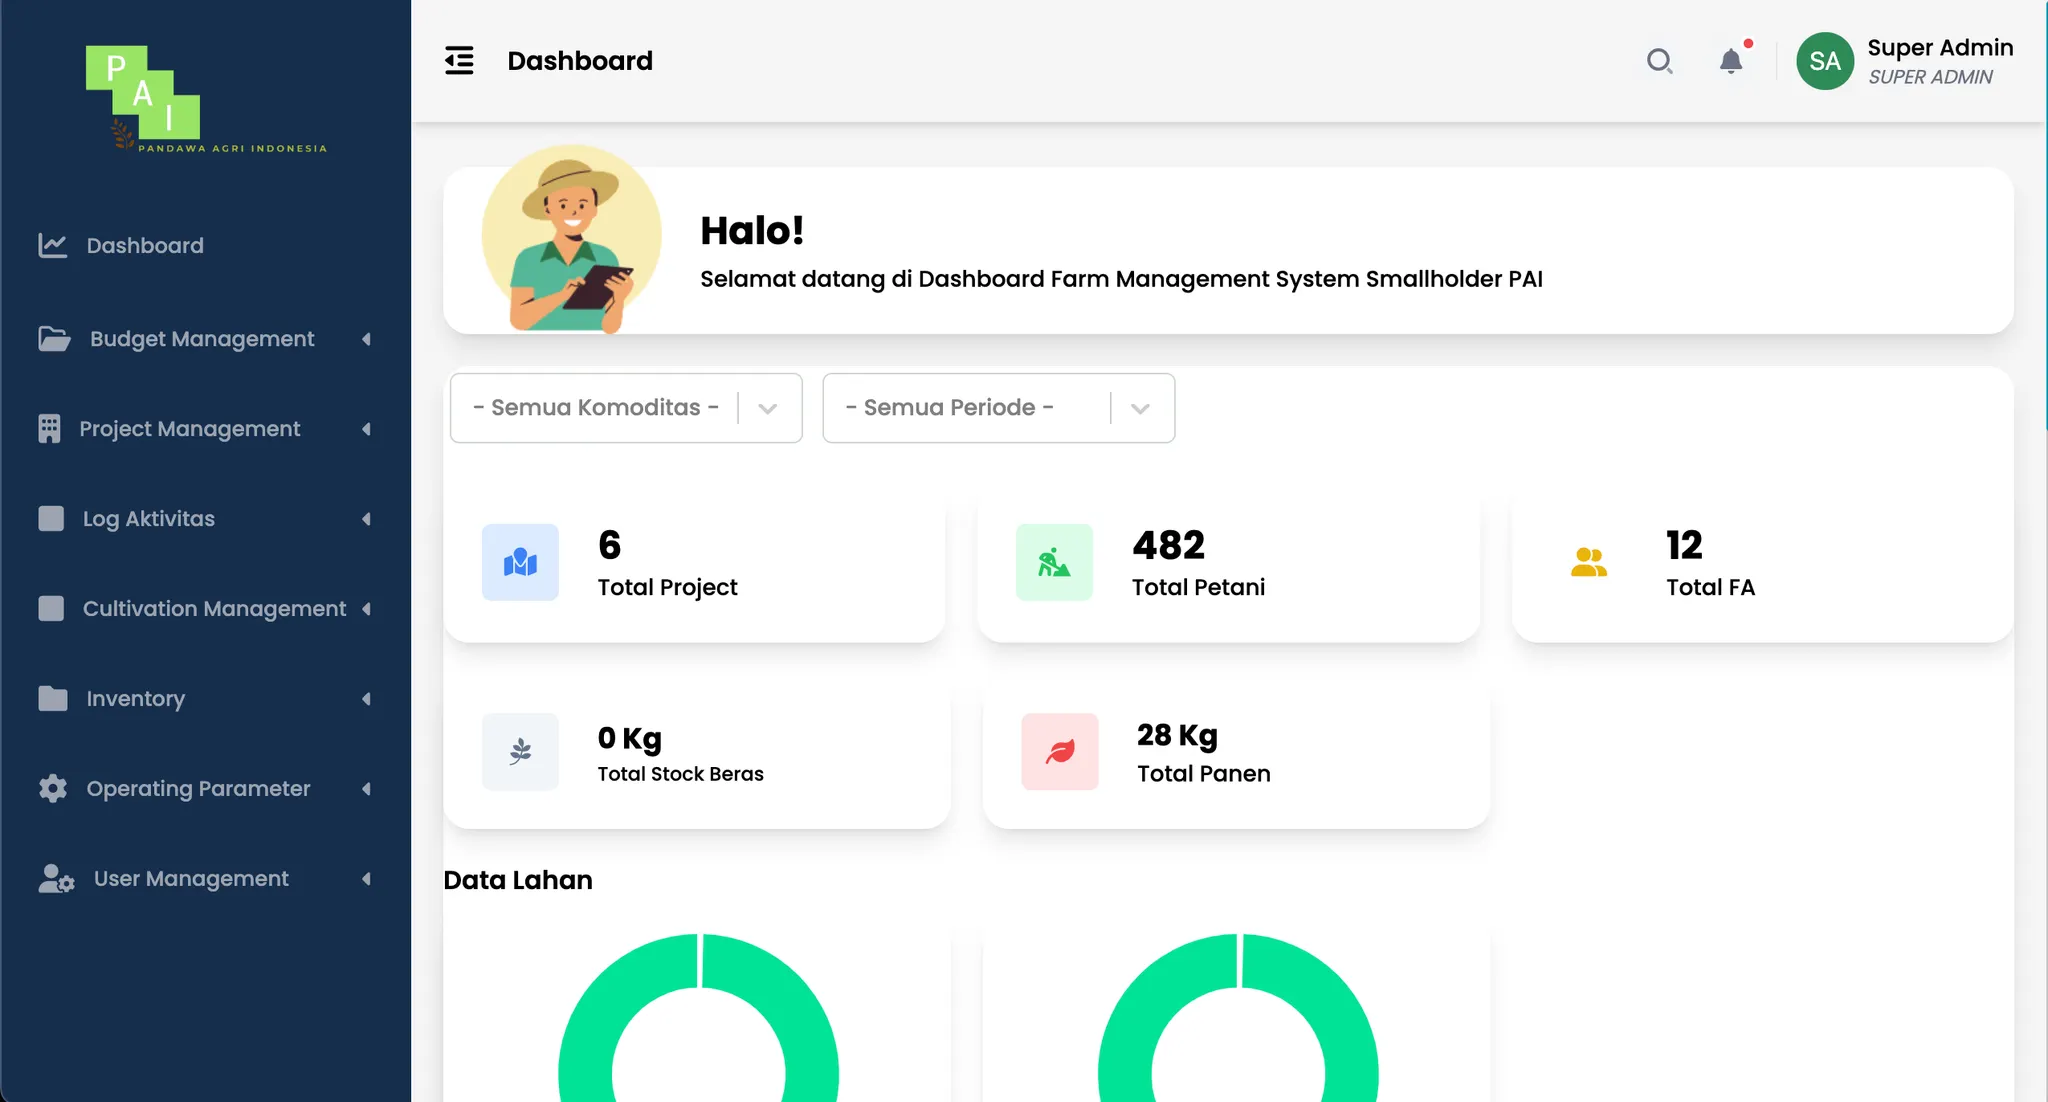This screenshot has height=1102, width=2048.
Task: Expand Budget Management submenu arrow
Action: coord(366,339)
